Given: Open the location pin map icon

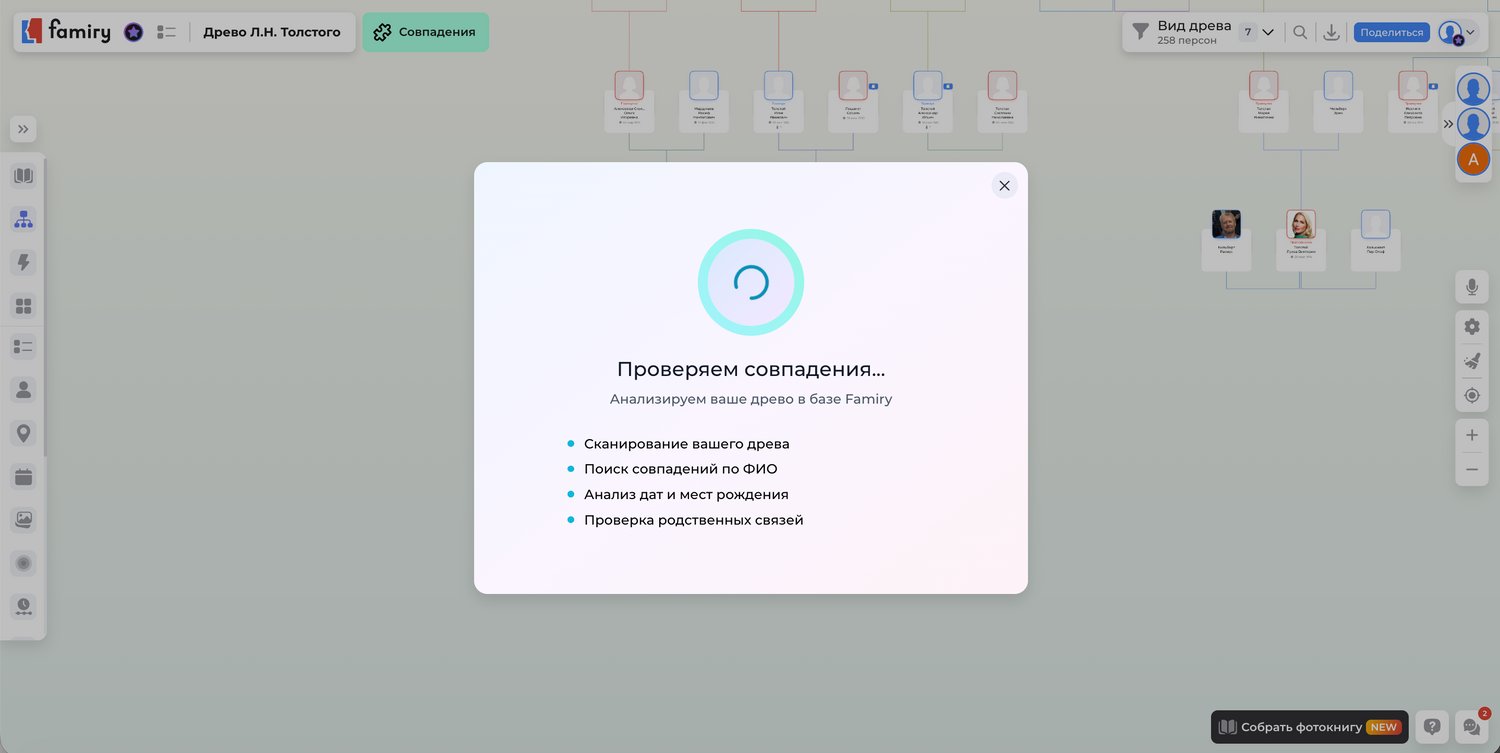Looking at the screenshot, I should [24, 434].
